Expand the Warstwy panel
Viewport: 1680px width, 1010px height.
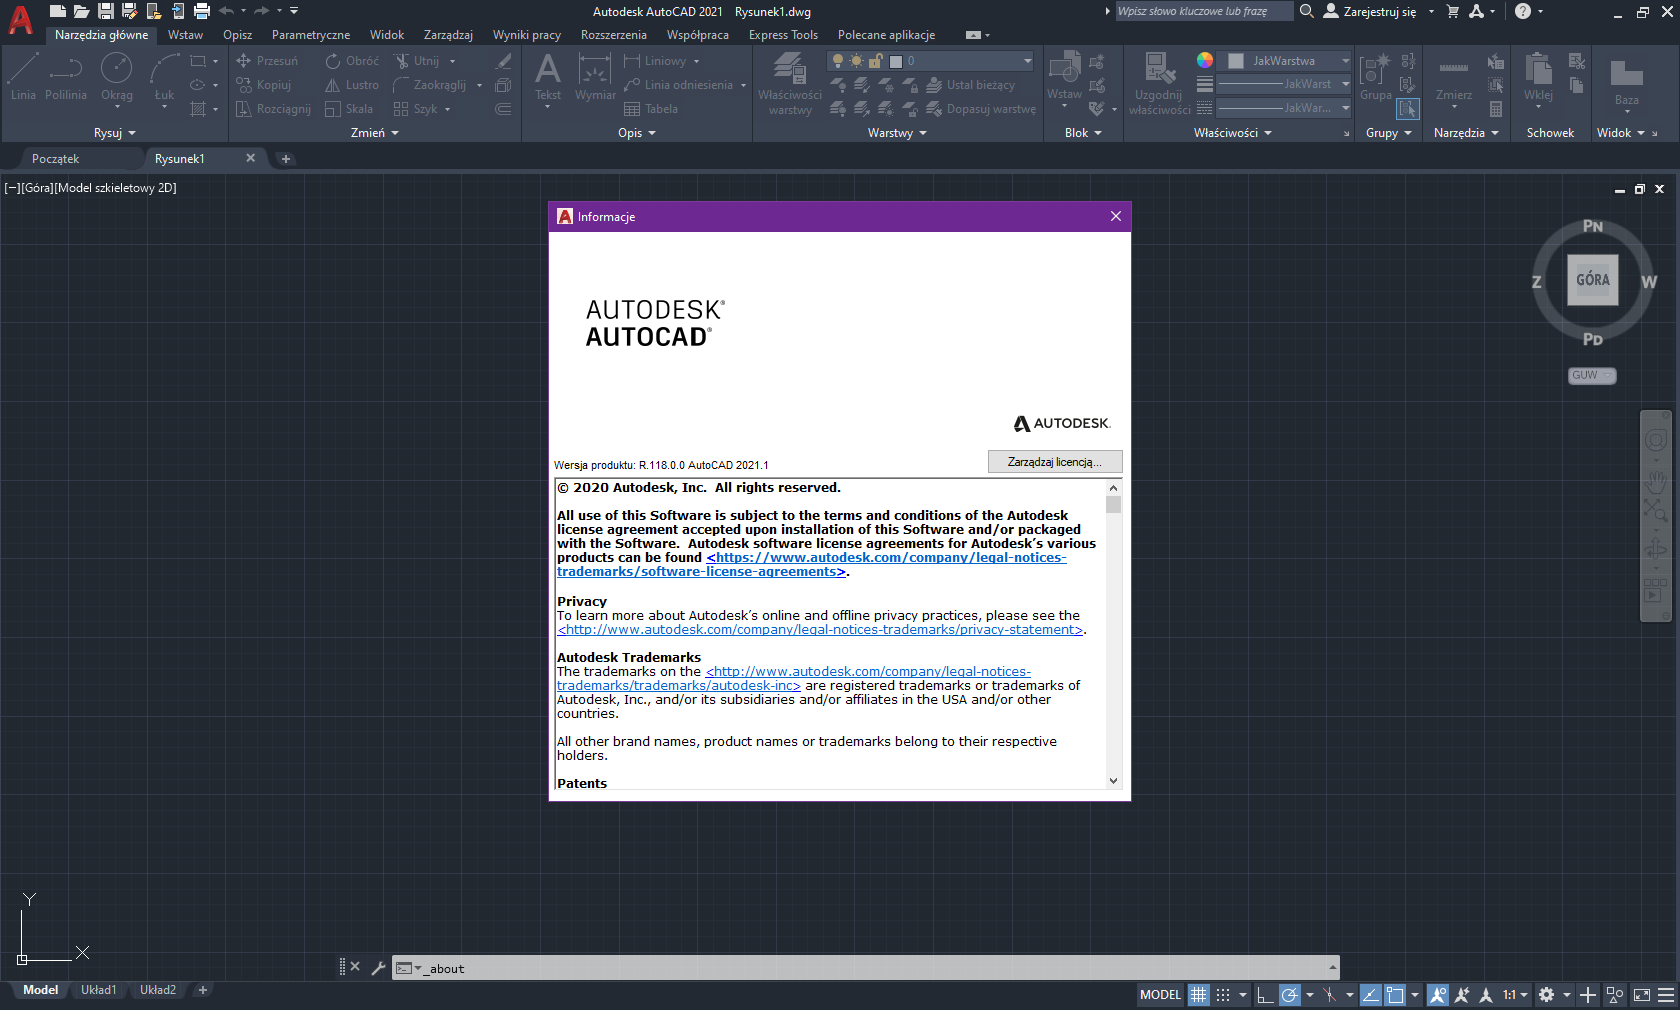tap(897, 133)
